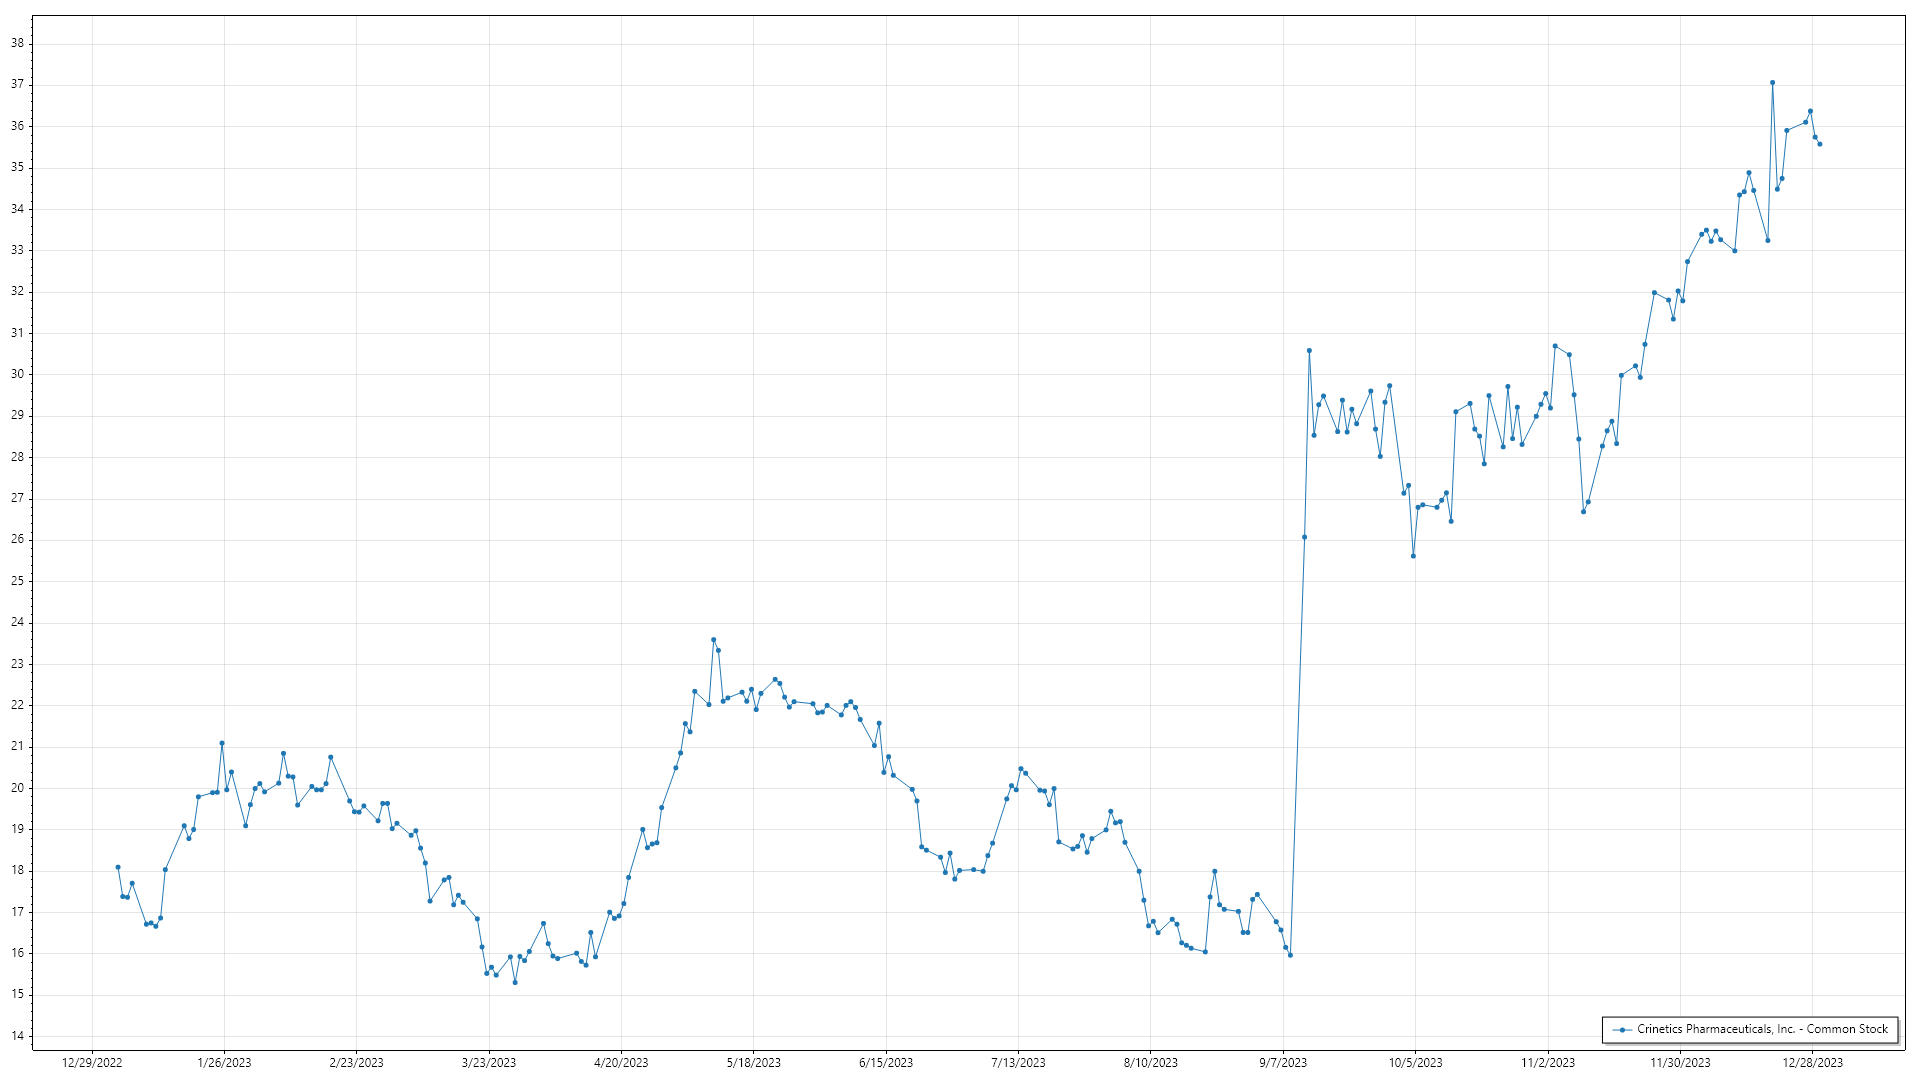Click the 12/28/2023 x-axis date label
The image size is (1920, 1080).
(1812, 1063)
